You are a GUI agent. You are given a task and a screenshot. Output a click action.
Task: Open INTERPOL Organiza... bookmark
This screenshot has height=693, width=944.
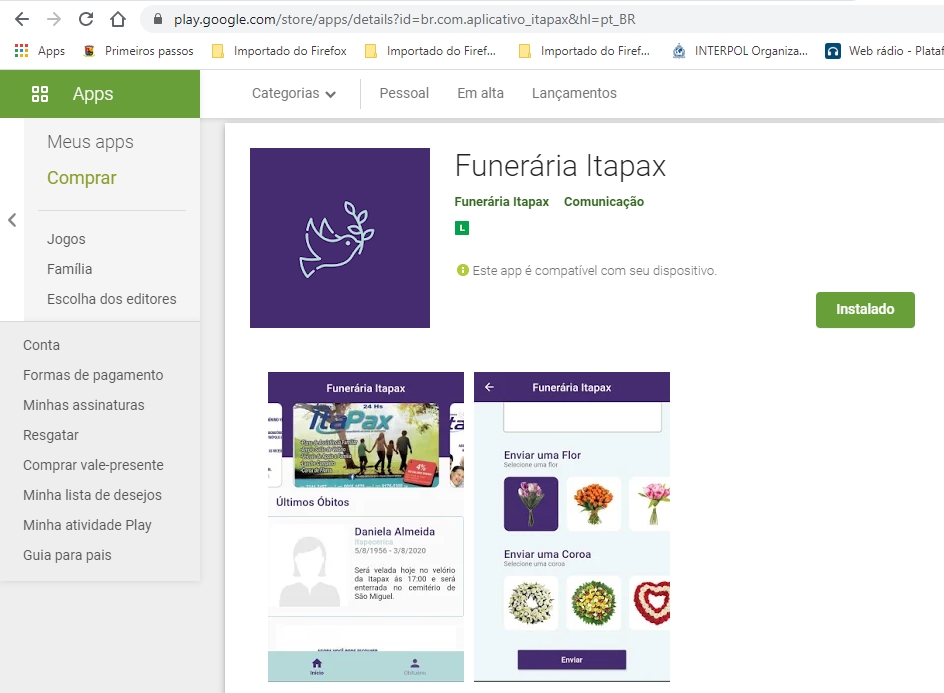[x=740, y=51]
